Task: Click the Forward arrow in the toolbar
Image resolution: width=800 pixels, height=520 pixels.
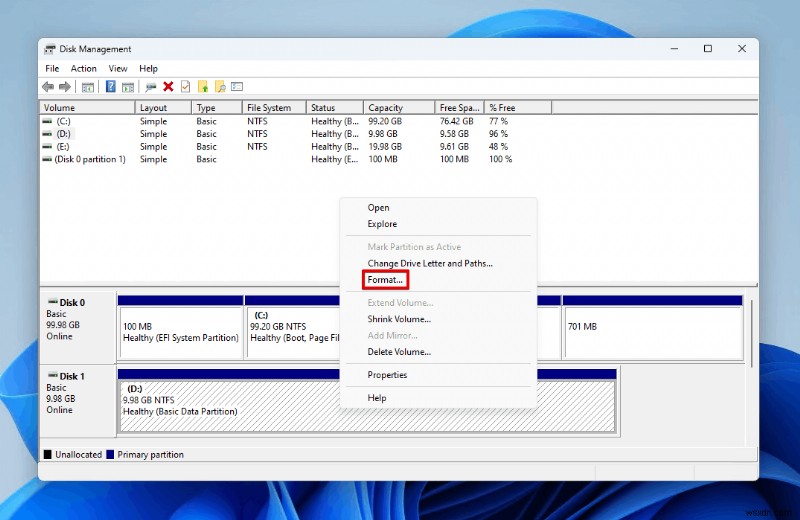Action: point(65,87)
